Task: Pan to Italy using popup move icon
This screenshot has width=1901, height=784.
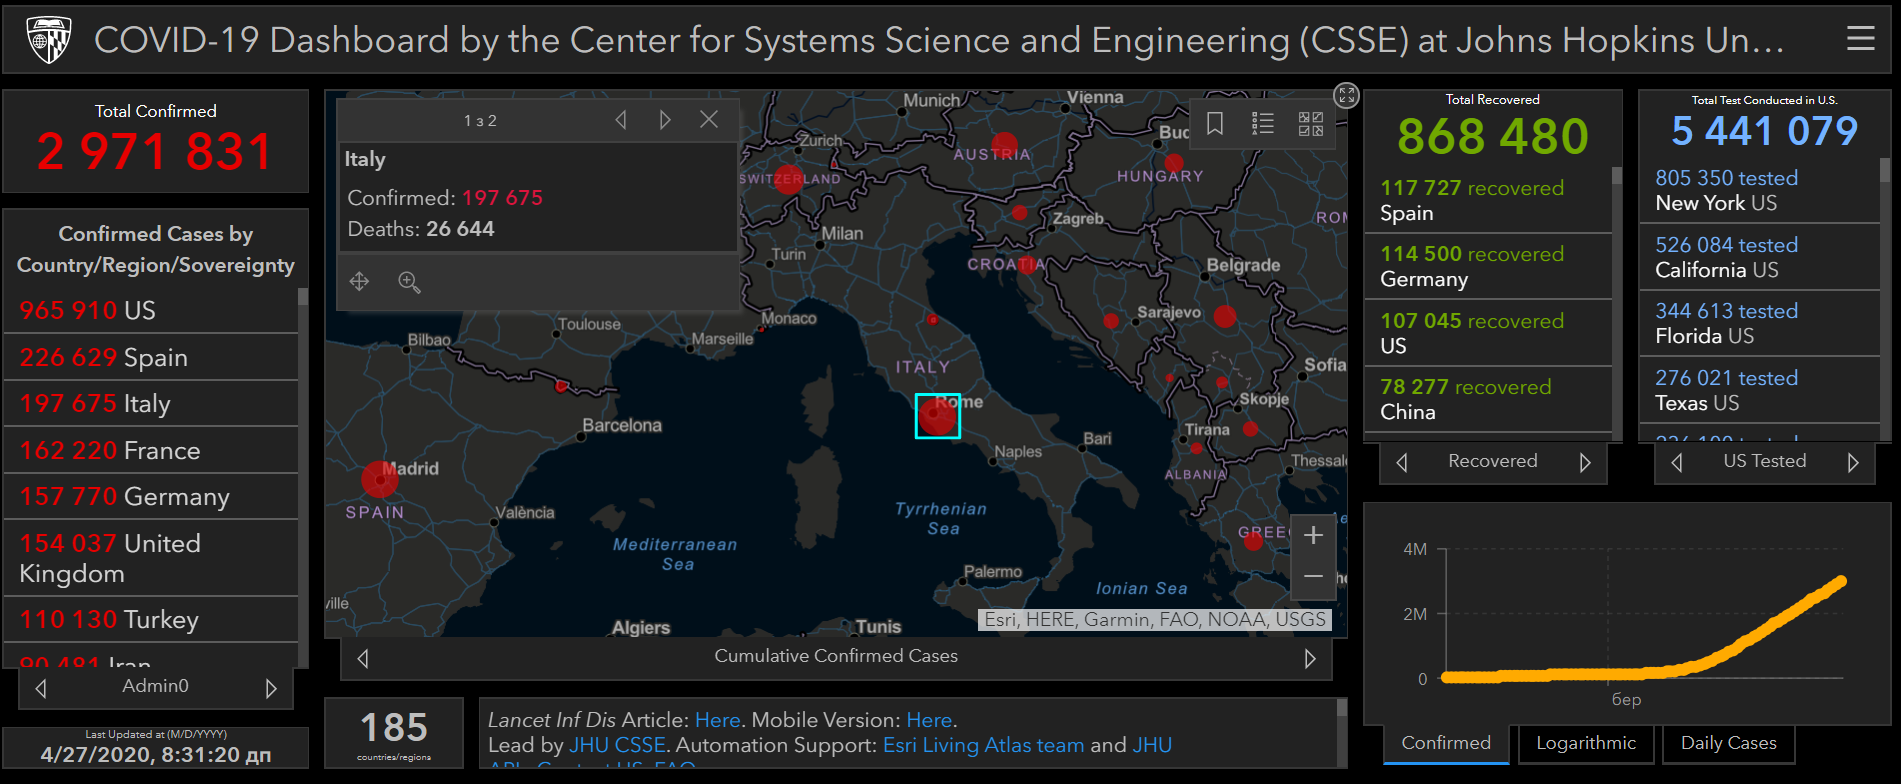Action: [360, 282]
